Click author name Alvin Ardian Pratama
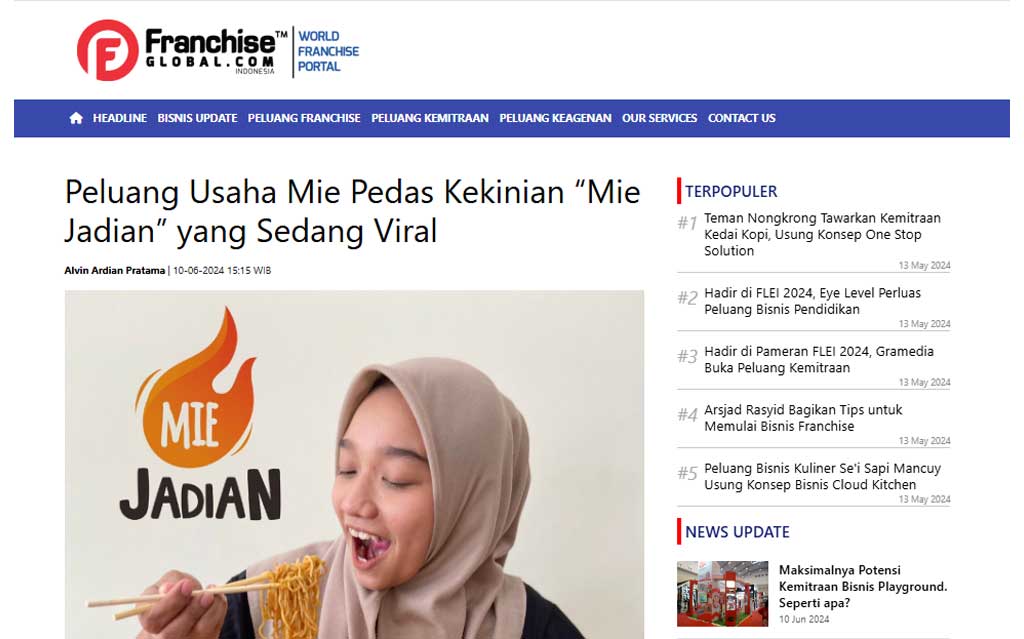 click(x=114, y=270)
